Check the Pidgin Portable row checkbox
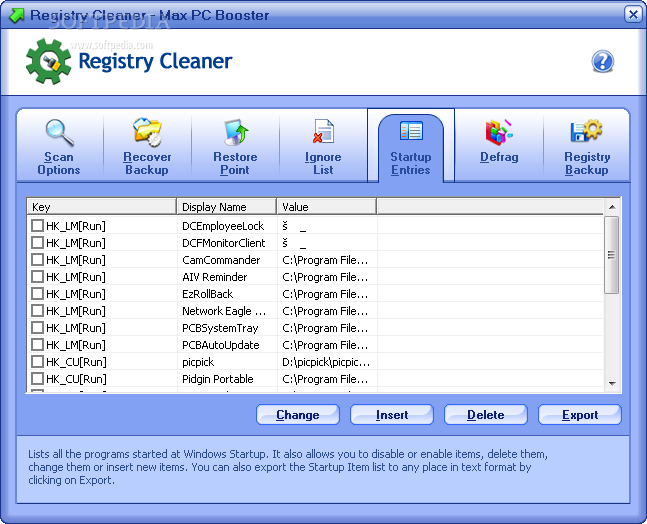This screenshot has width=647, height=524. coord(37,378)
